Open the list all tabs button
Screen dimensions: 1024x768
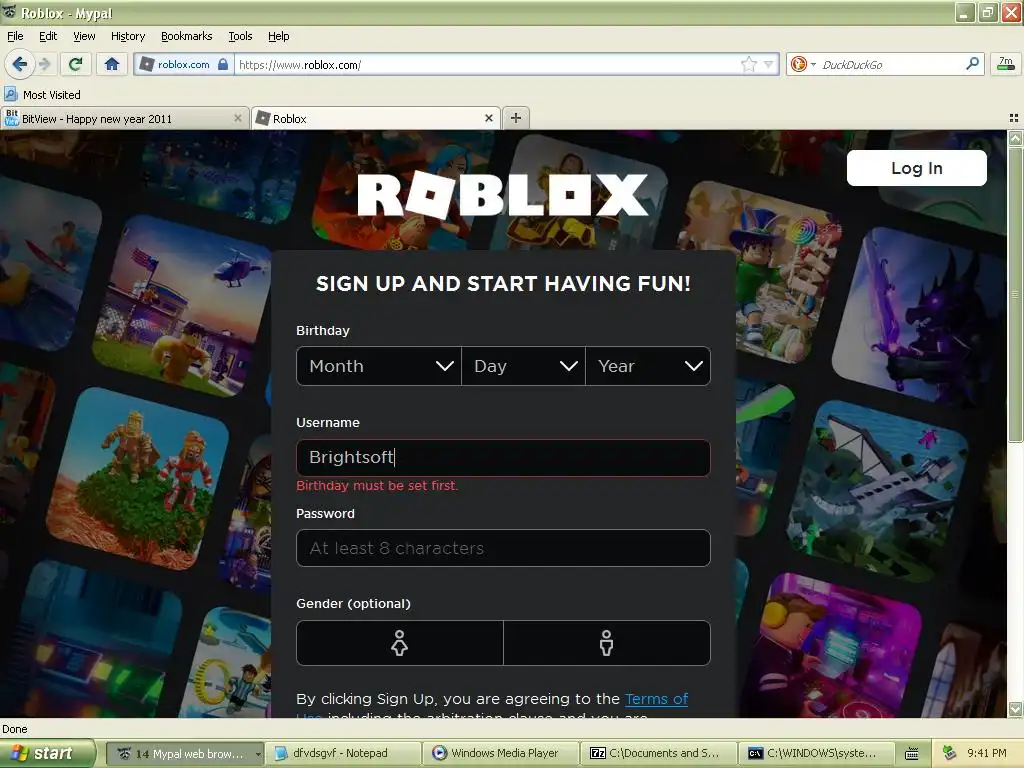(1014, 118)
